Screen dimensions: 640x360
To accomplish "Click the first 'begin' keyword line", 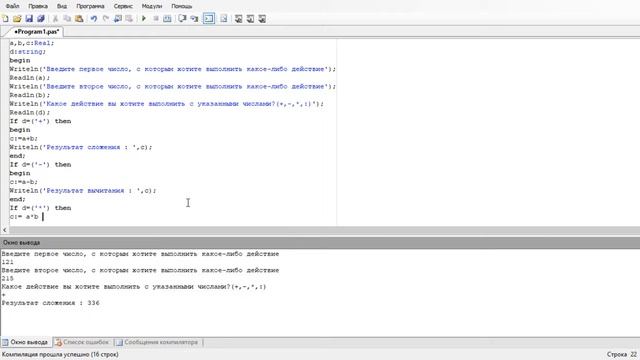I will [20, 60].
